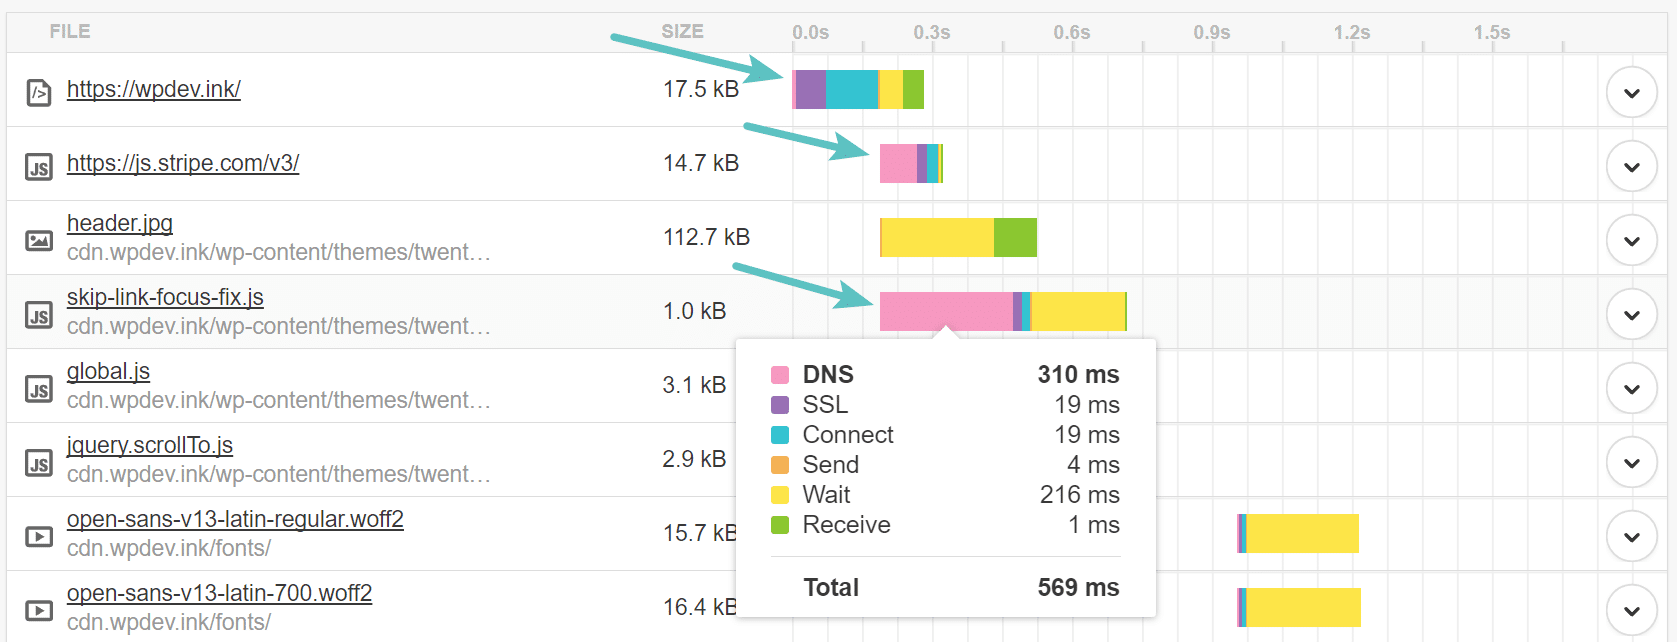This screenshot has width=1677, height=642.
Task: Expand request details for wpdev.ink
Action: tap(1631, 93)
